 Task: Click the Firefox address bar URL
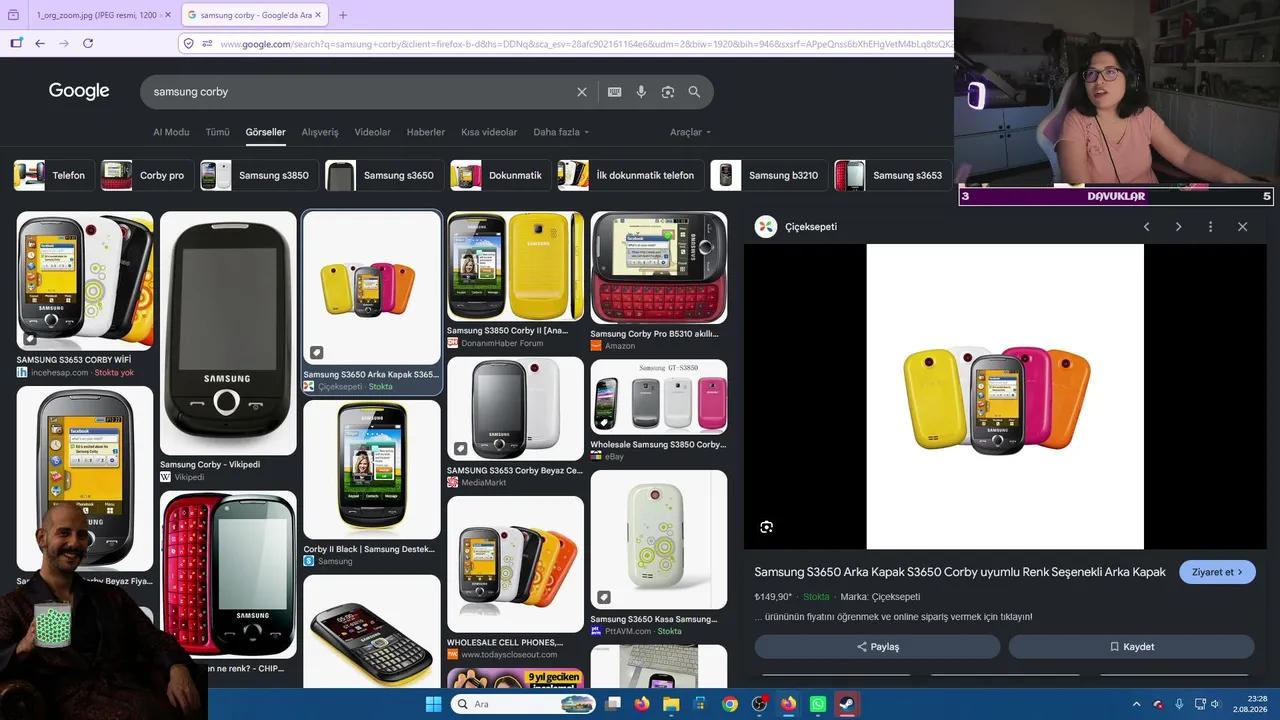[585, 44]
